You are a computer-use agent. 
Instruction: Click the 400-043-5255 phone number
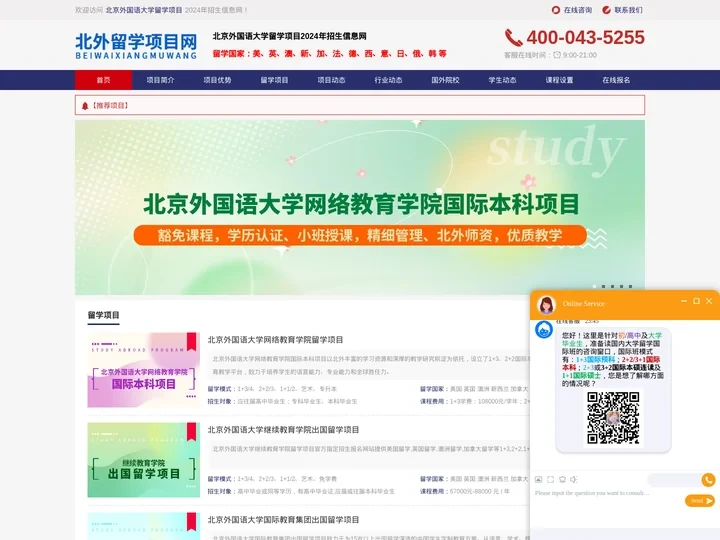pos(585,38)
